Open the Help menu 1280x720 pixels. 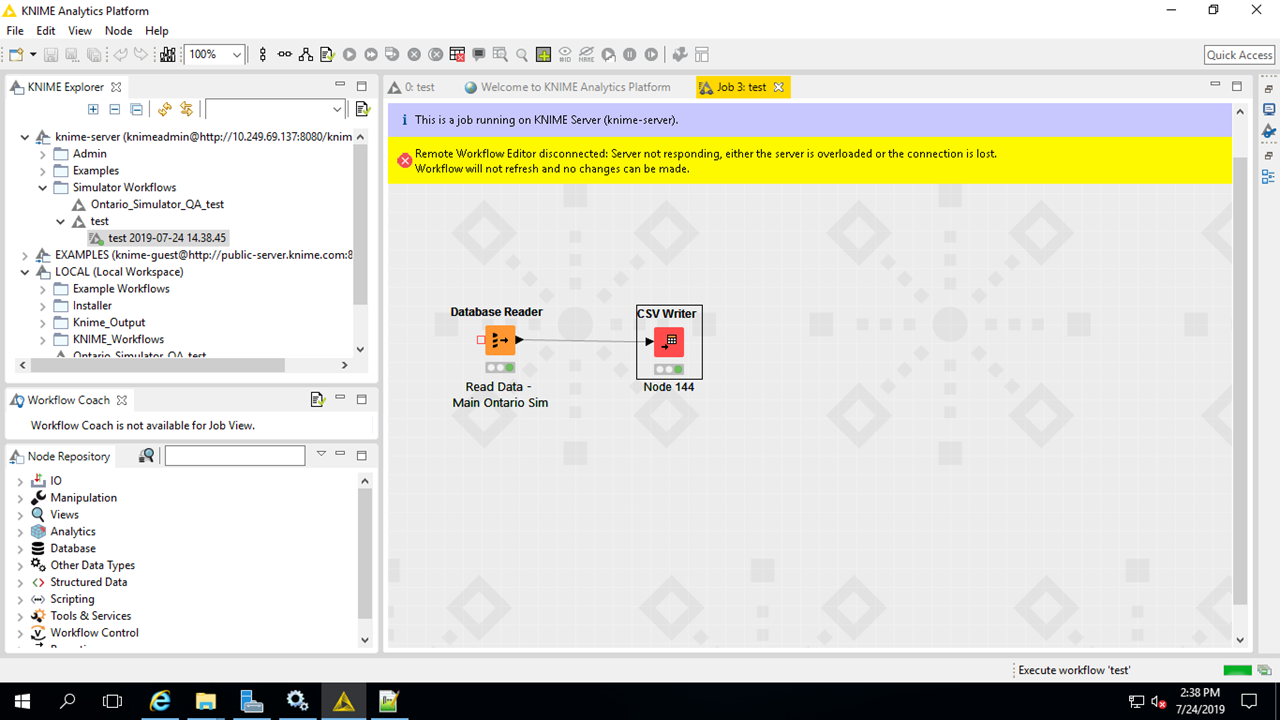(157, 31)
